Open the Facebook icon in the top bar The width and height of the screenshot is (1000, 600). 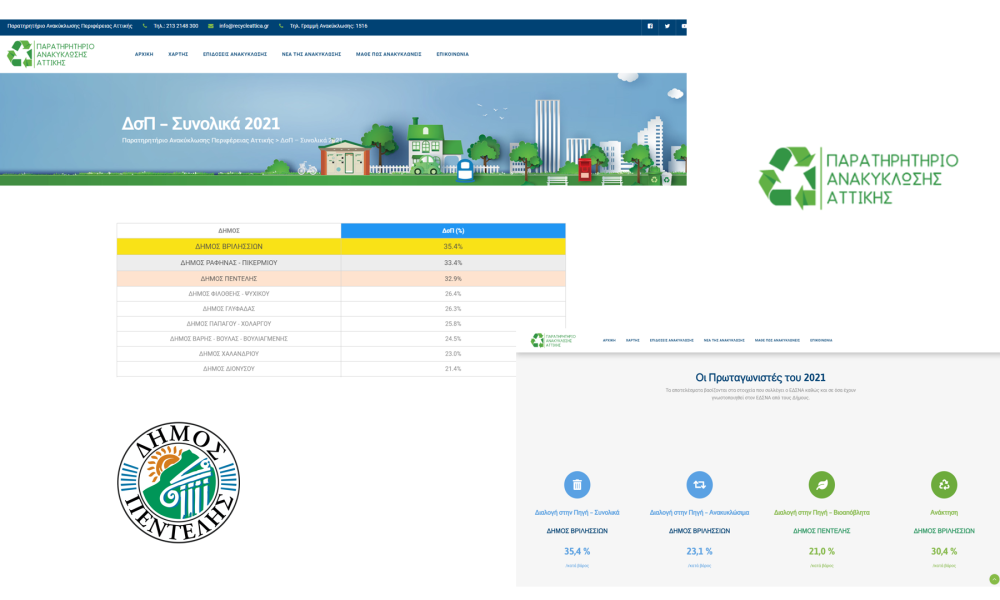(x=650, y=26)
